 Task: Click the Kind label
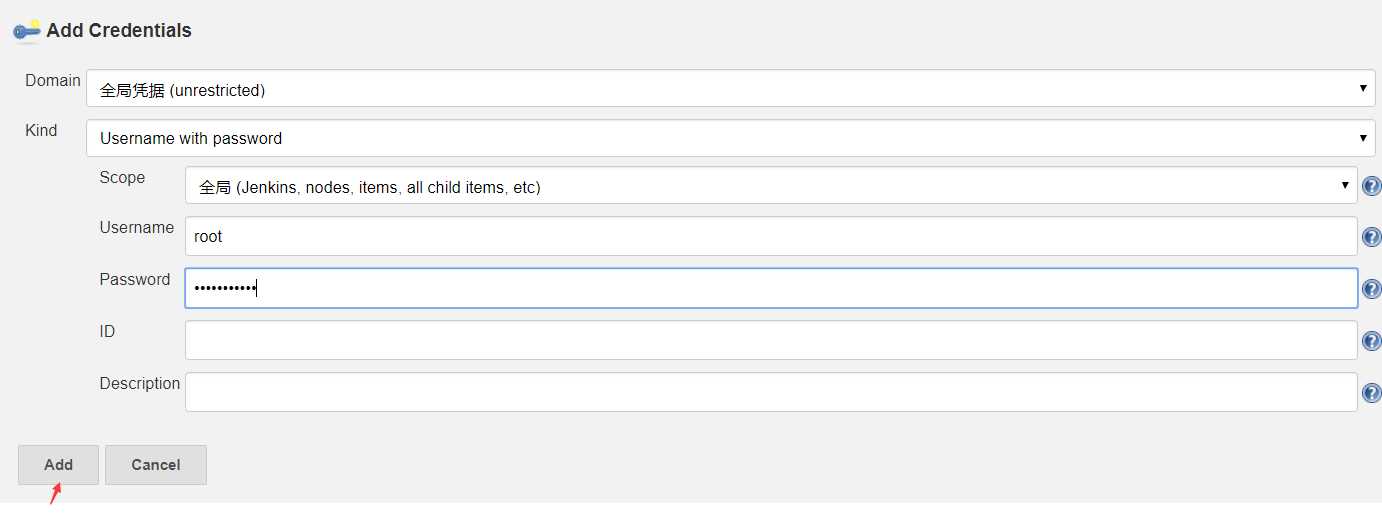pos(41,130)
